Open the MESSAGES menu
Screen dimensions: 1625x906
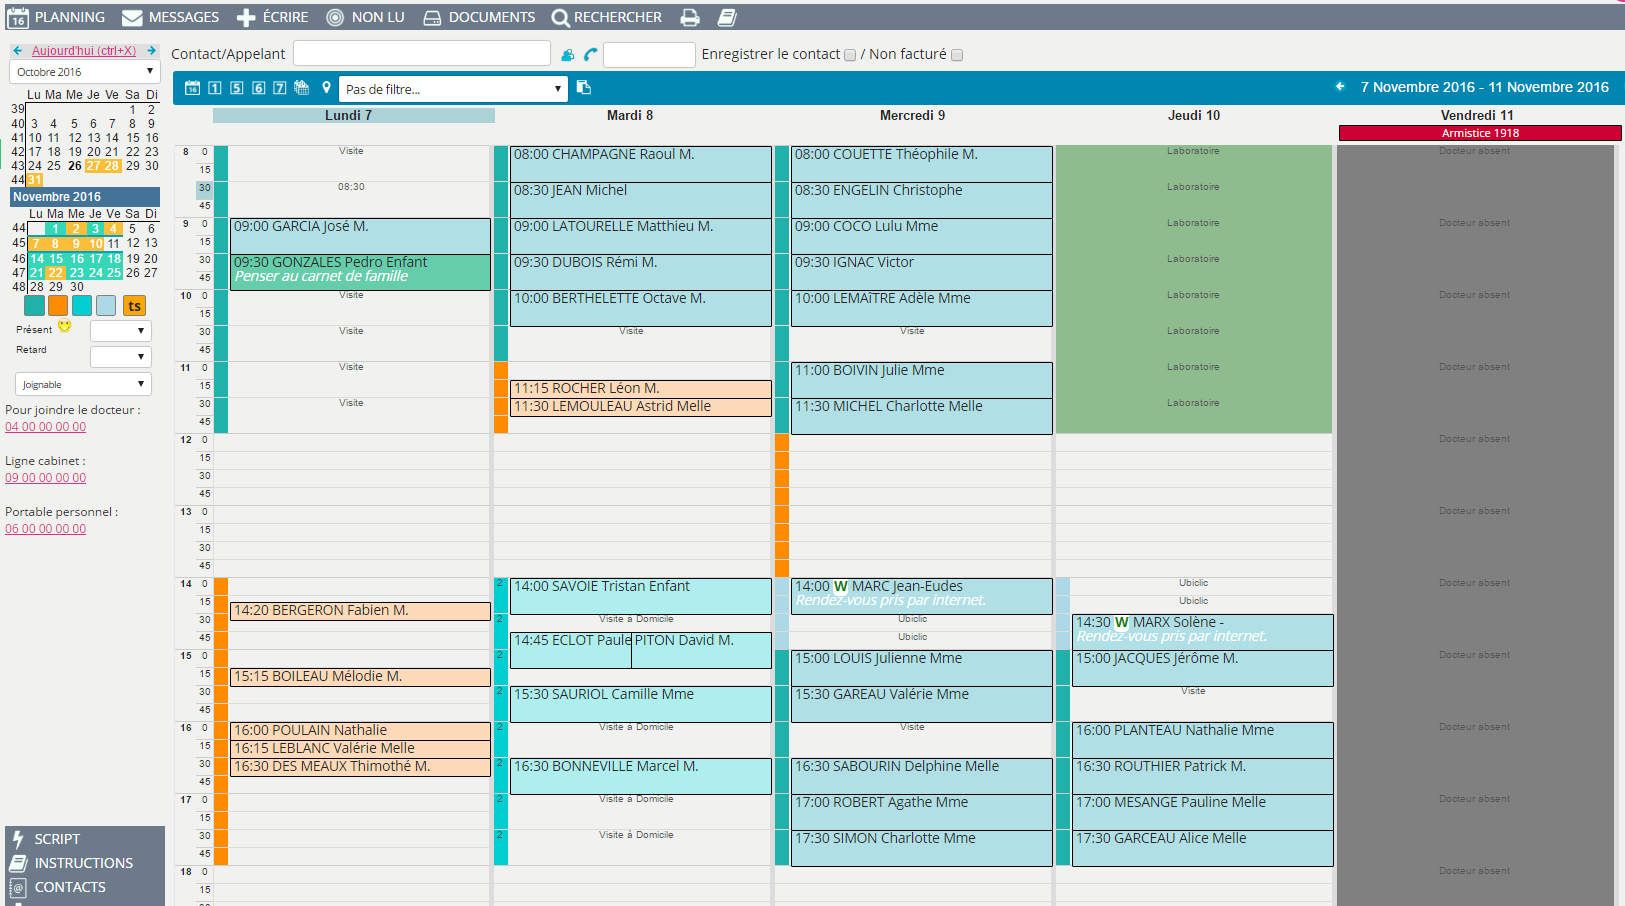tap(171, 17)
